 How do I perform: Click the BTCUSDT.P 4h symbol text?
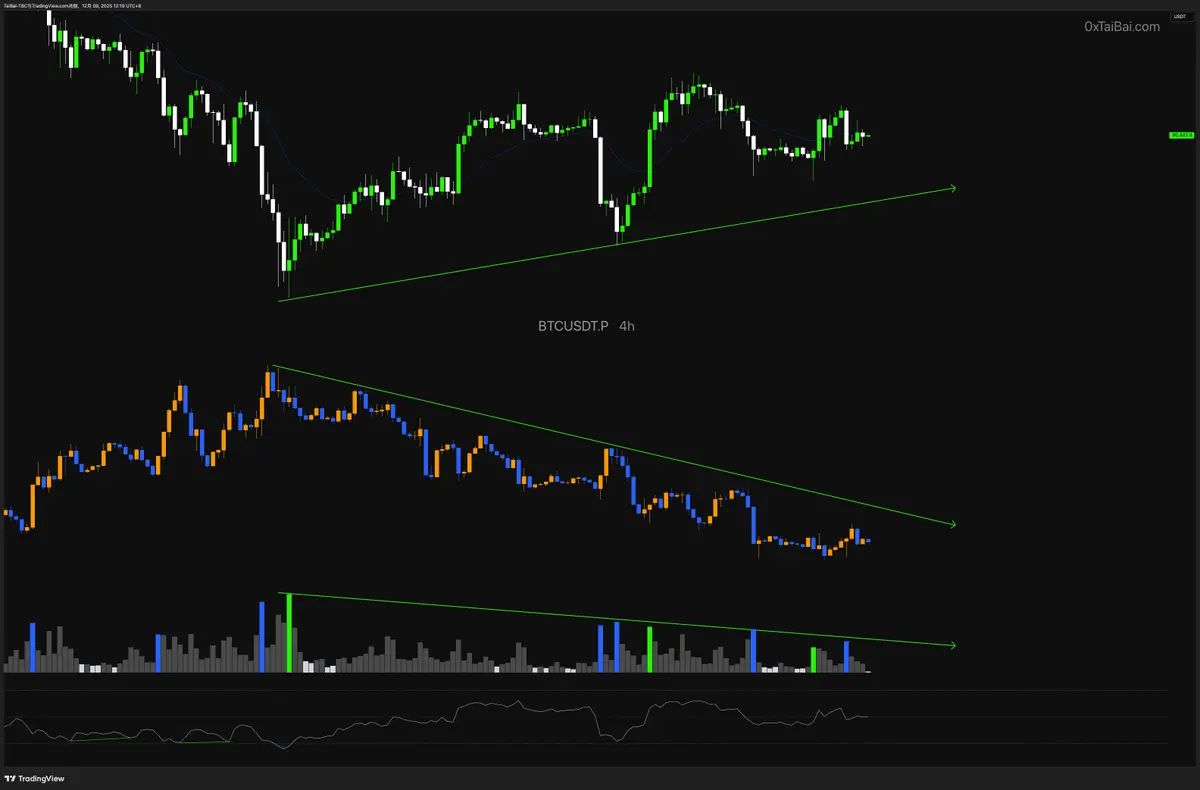tap(585, 326)
